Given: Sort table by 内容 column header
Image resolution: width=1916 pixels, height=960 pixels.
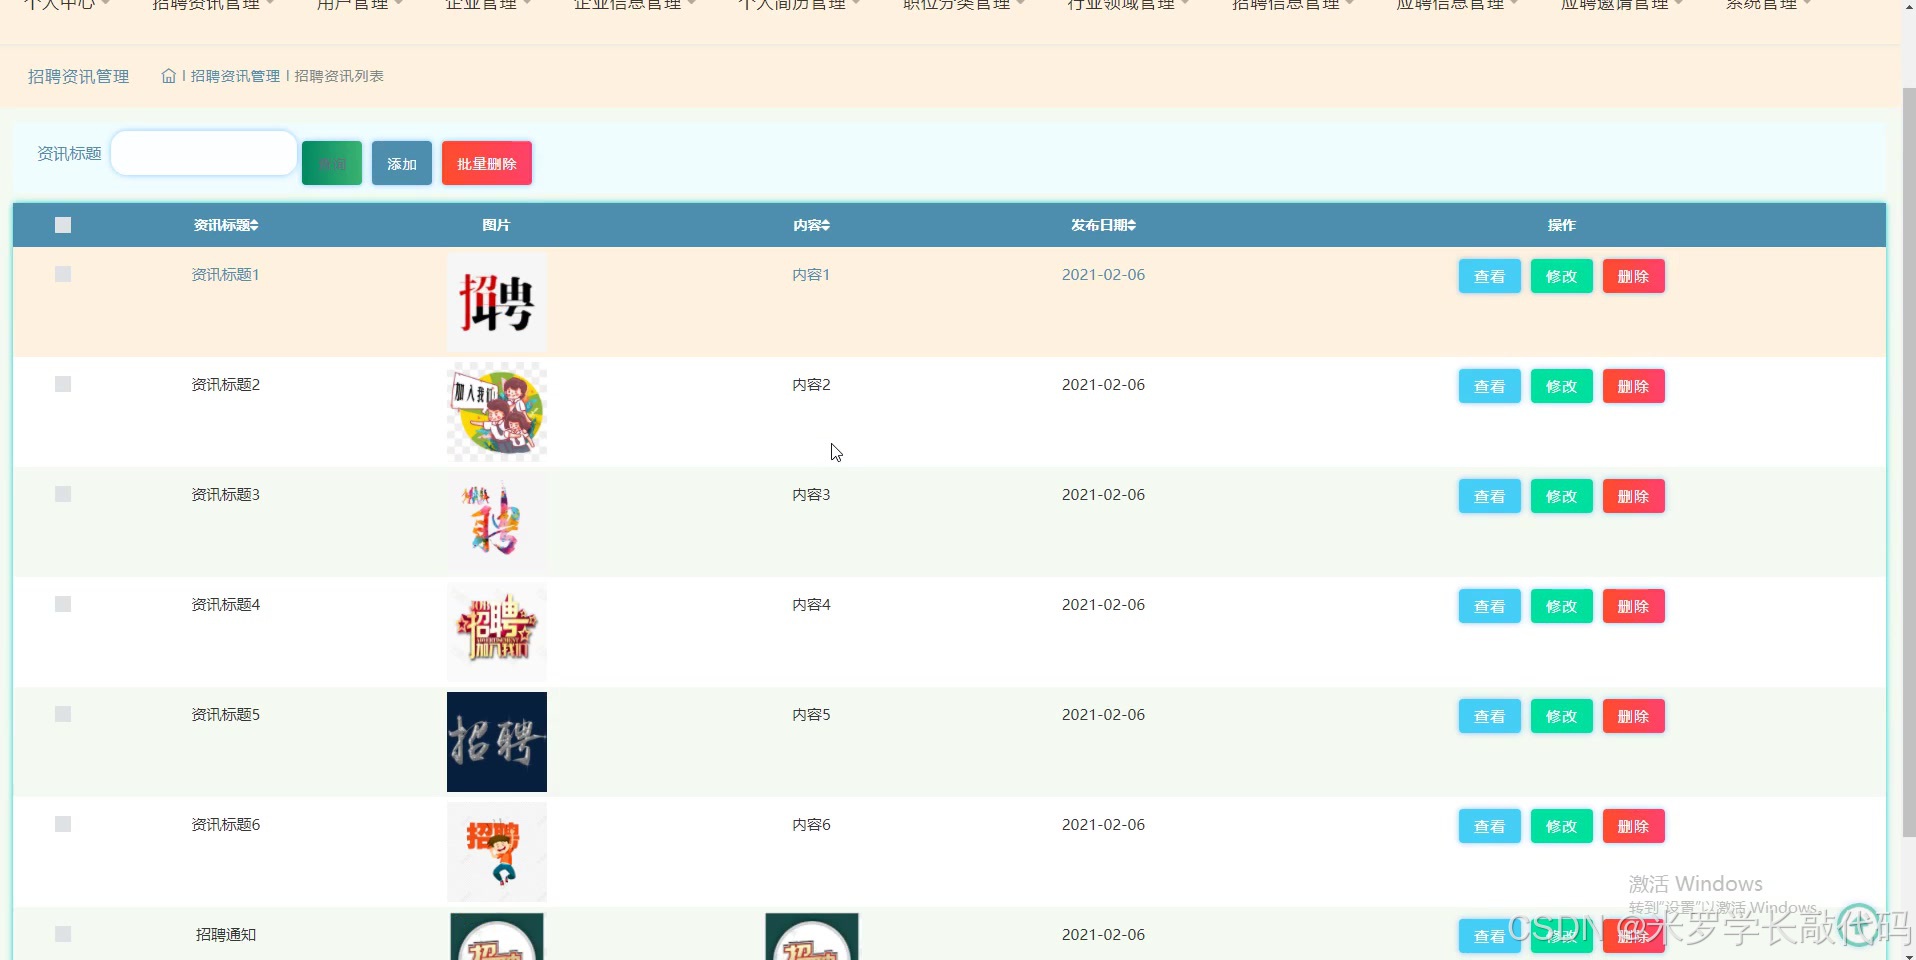Looking at the screenshot, I should tap(812, 225).
